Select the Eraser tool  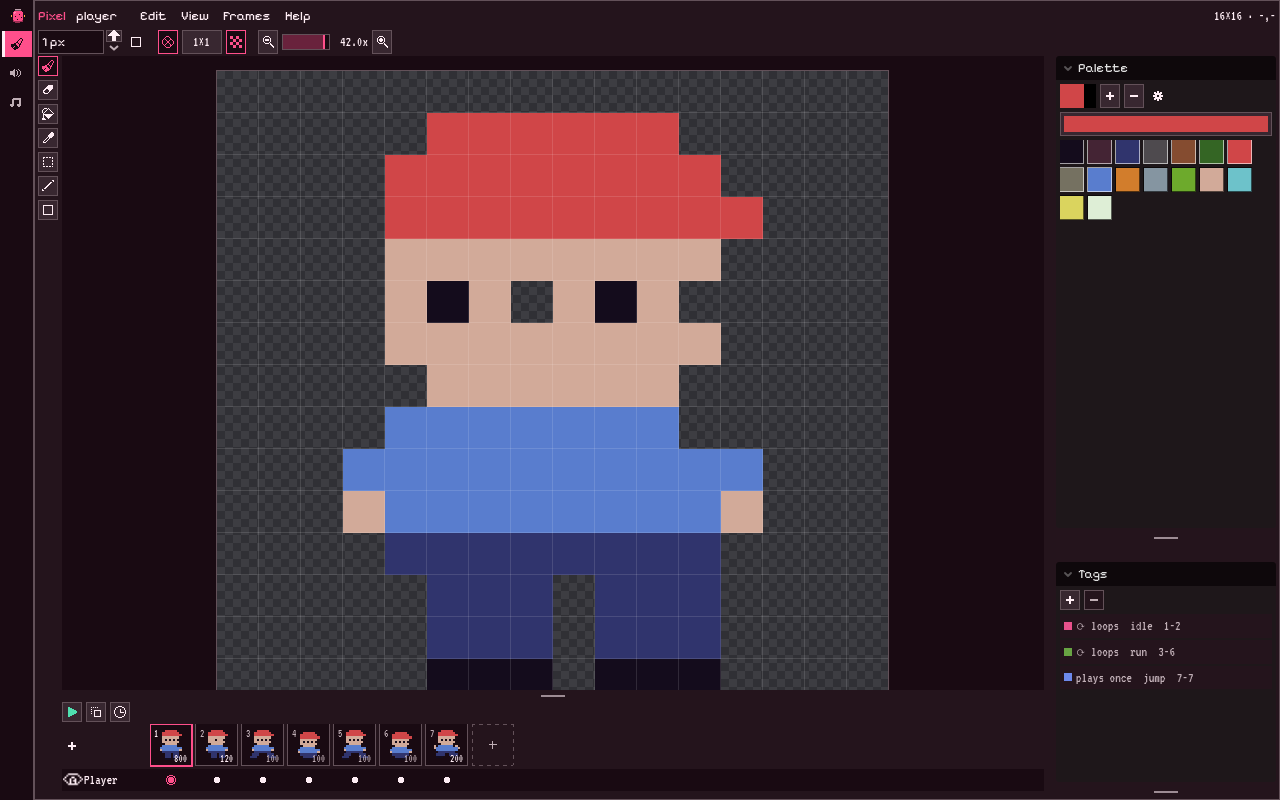point(48,90)
